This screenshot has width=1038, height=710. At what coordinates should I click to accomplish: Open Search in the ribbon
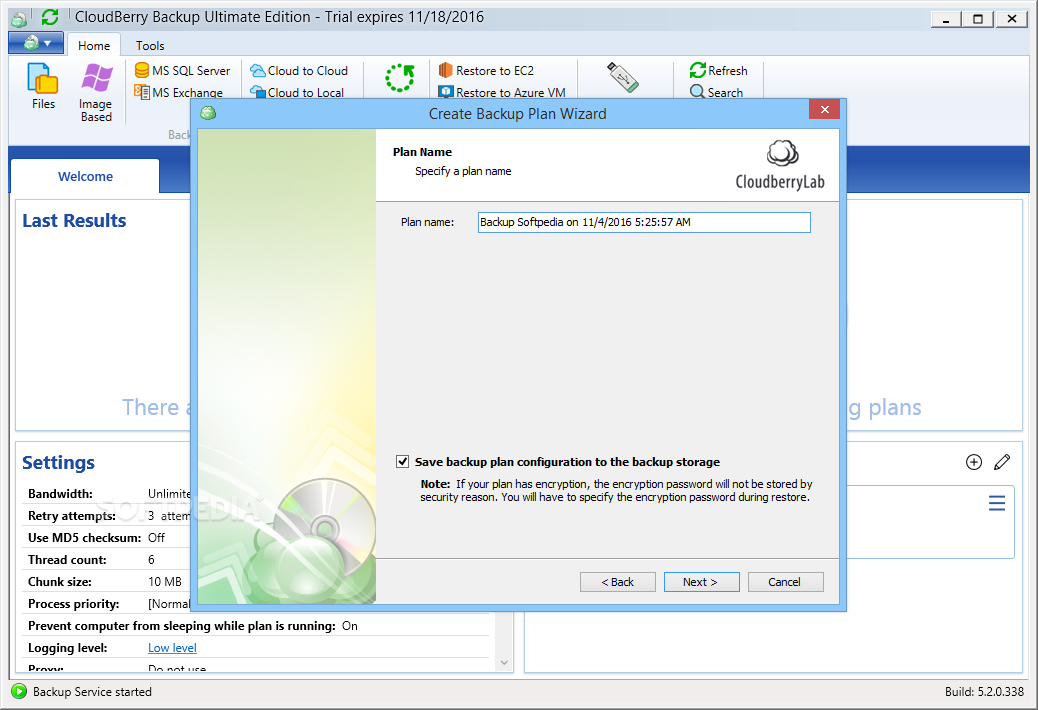pos(716,92)
